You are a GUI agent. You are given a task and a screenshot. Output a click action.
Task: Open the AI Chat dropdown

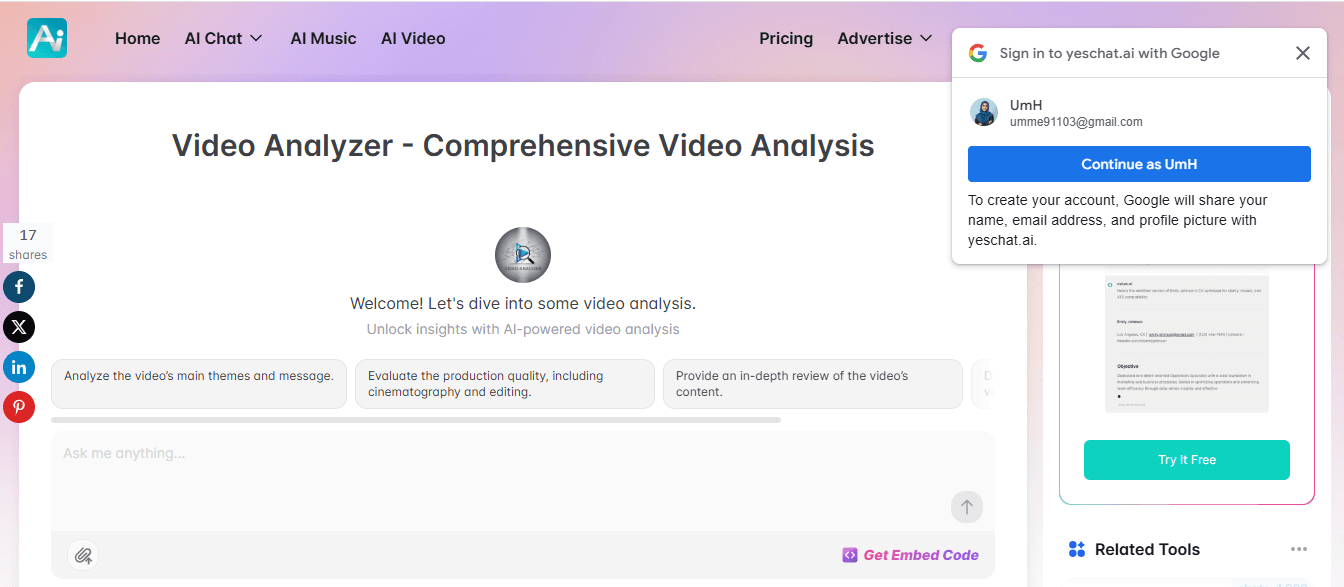222,38
